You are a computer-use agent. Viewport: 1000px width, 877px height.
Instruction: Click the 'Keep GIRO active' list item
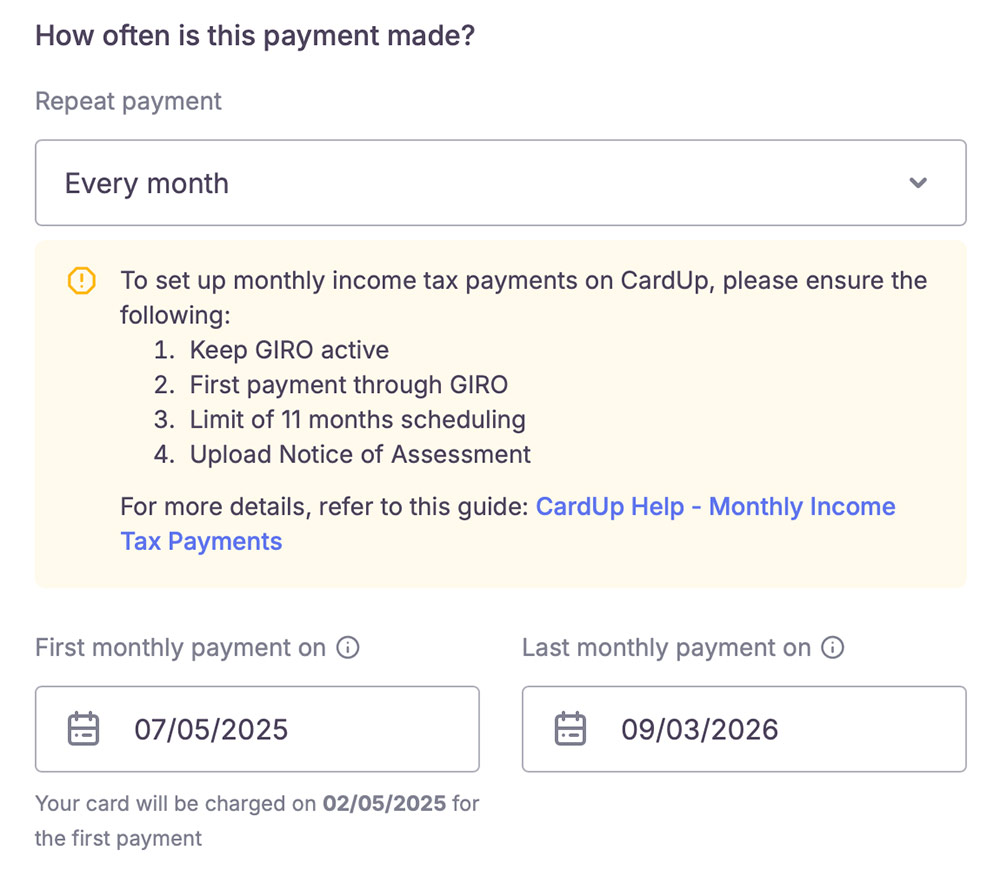click(289, 350)
